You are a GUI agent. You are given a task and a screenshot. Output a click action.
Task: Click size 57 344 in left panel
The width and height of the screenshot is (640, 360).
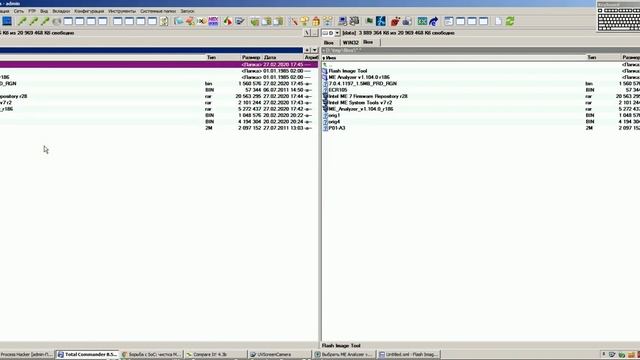tap(253, 90)
